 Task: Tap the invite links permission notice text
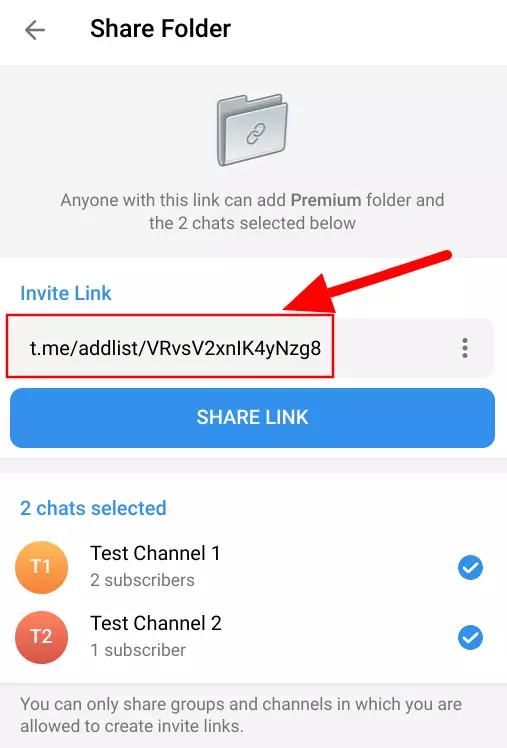click(241, 715)
